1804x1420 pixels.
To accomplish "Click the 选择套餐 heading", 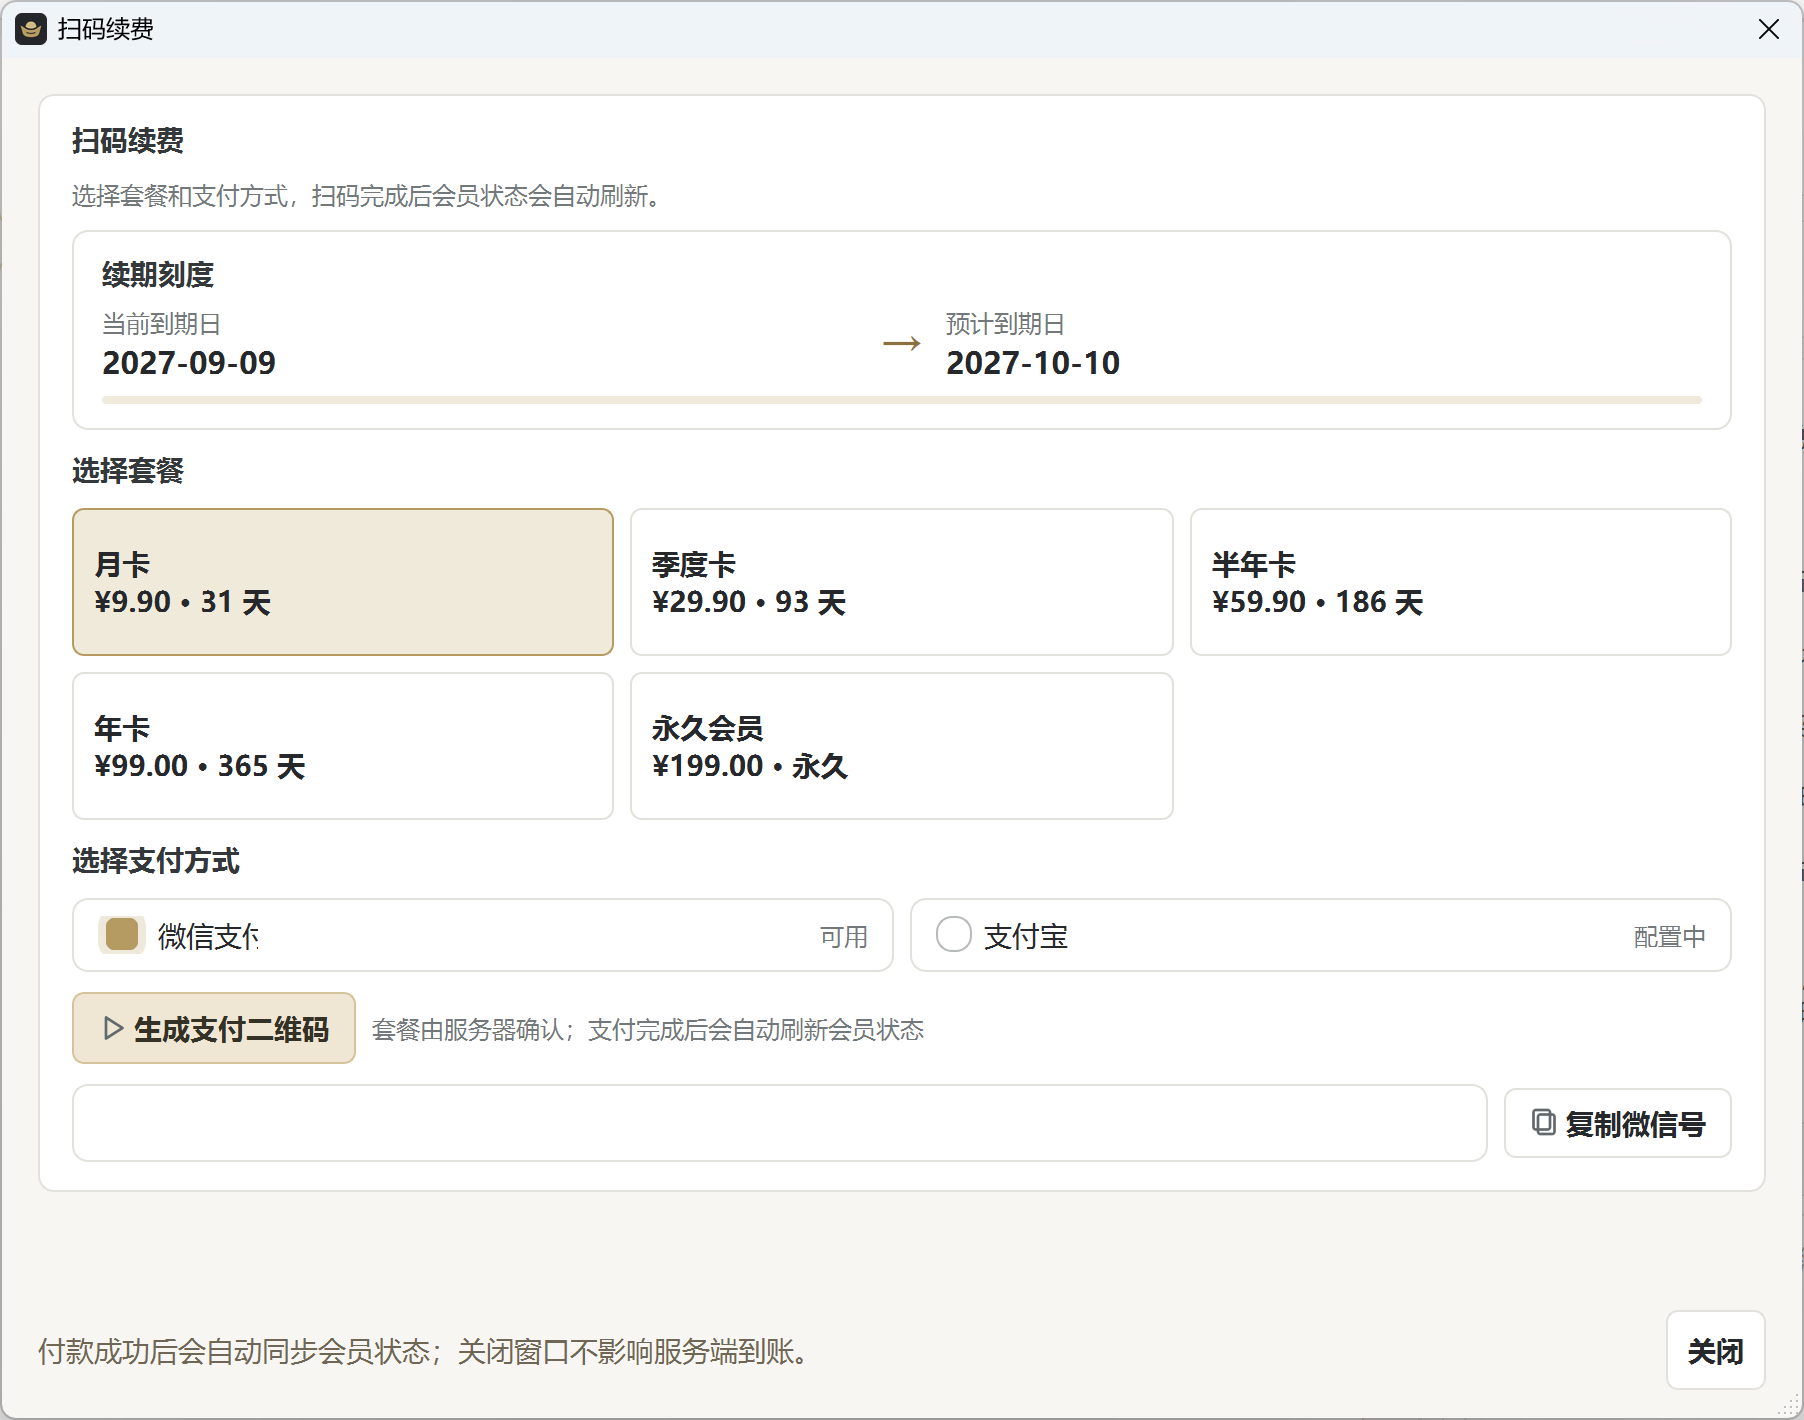I will 128,470.
